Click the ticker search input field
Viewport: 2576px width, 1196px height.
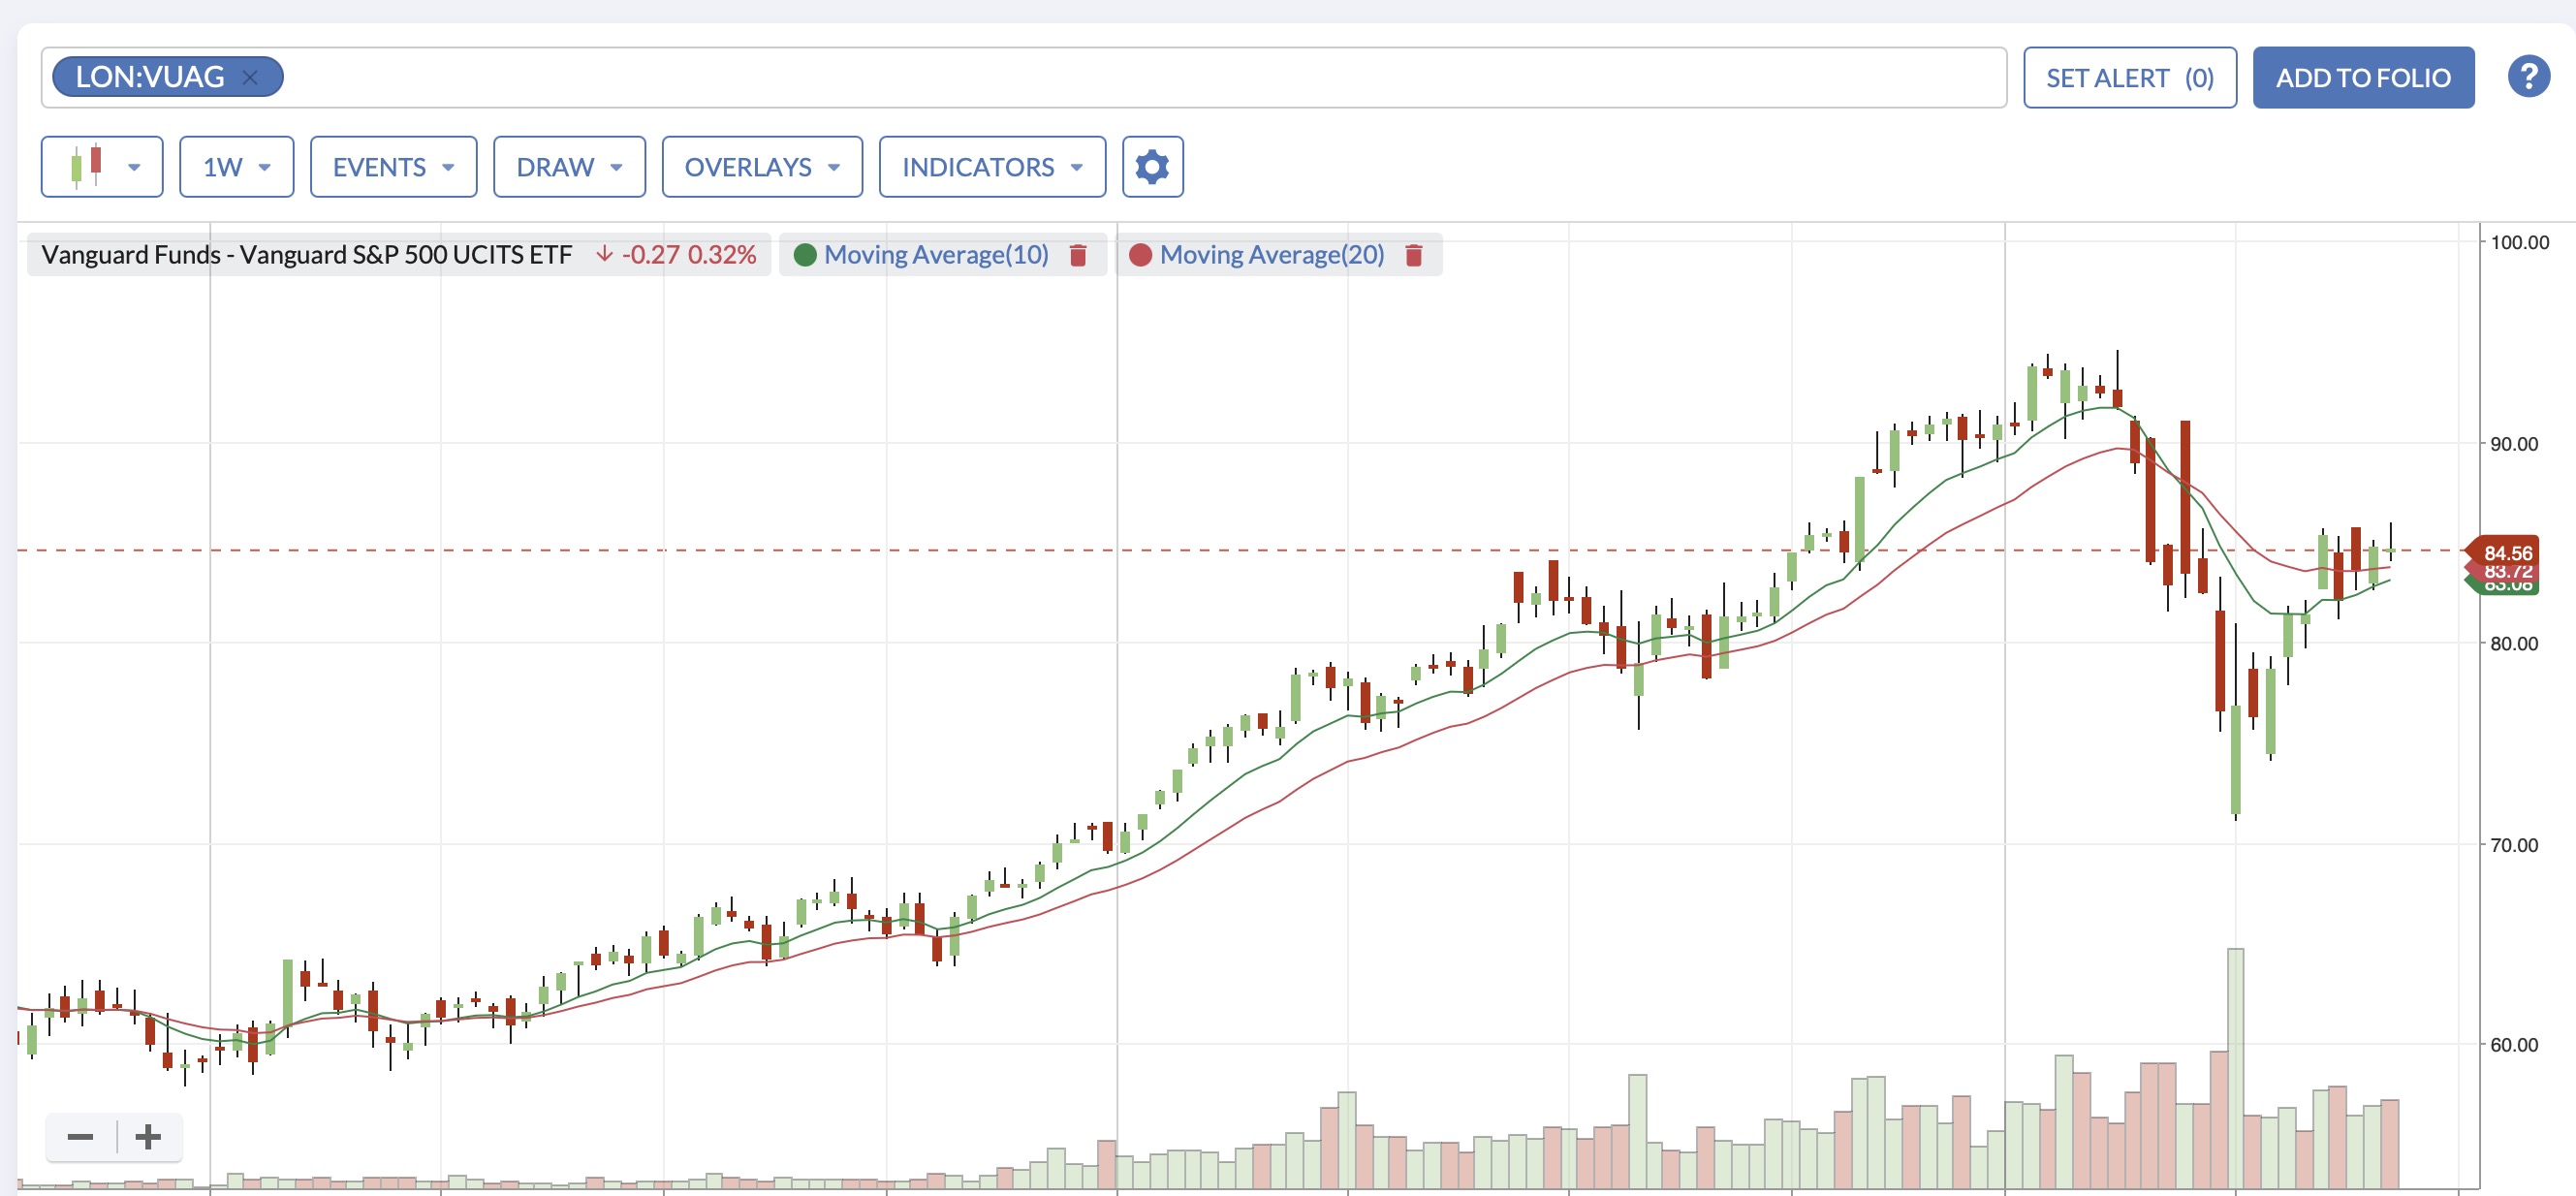(x=1023, y=77)
